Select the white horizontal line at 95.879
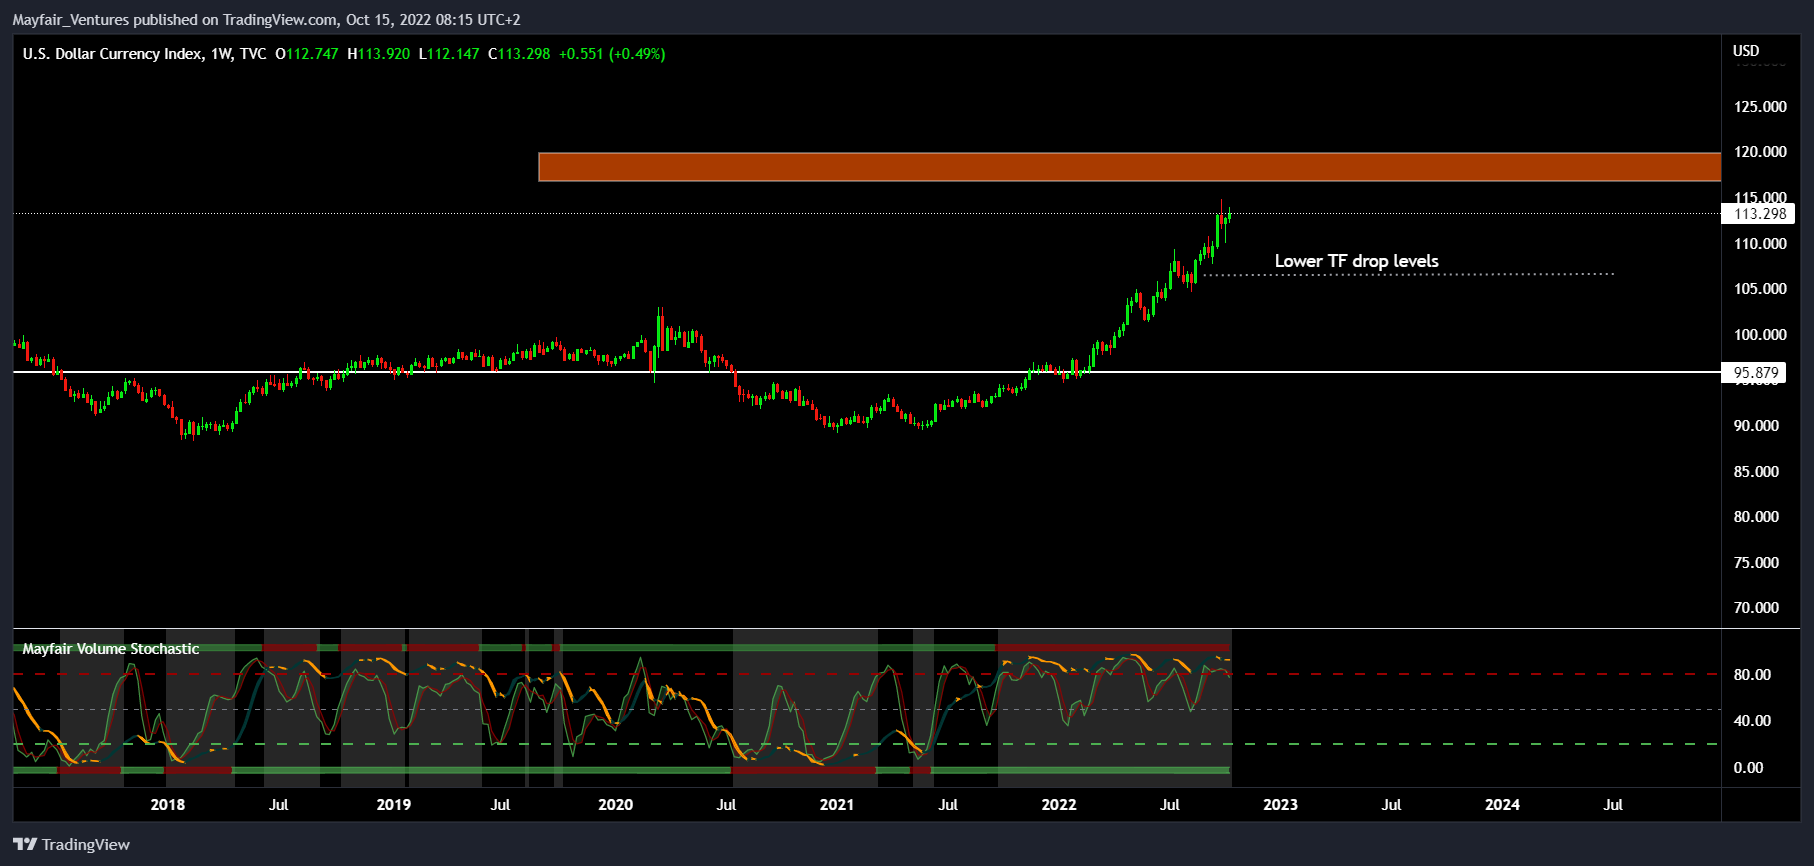 pyautogui.click(x=866, y=372)
